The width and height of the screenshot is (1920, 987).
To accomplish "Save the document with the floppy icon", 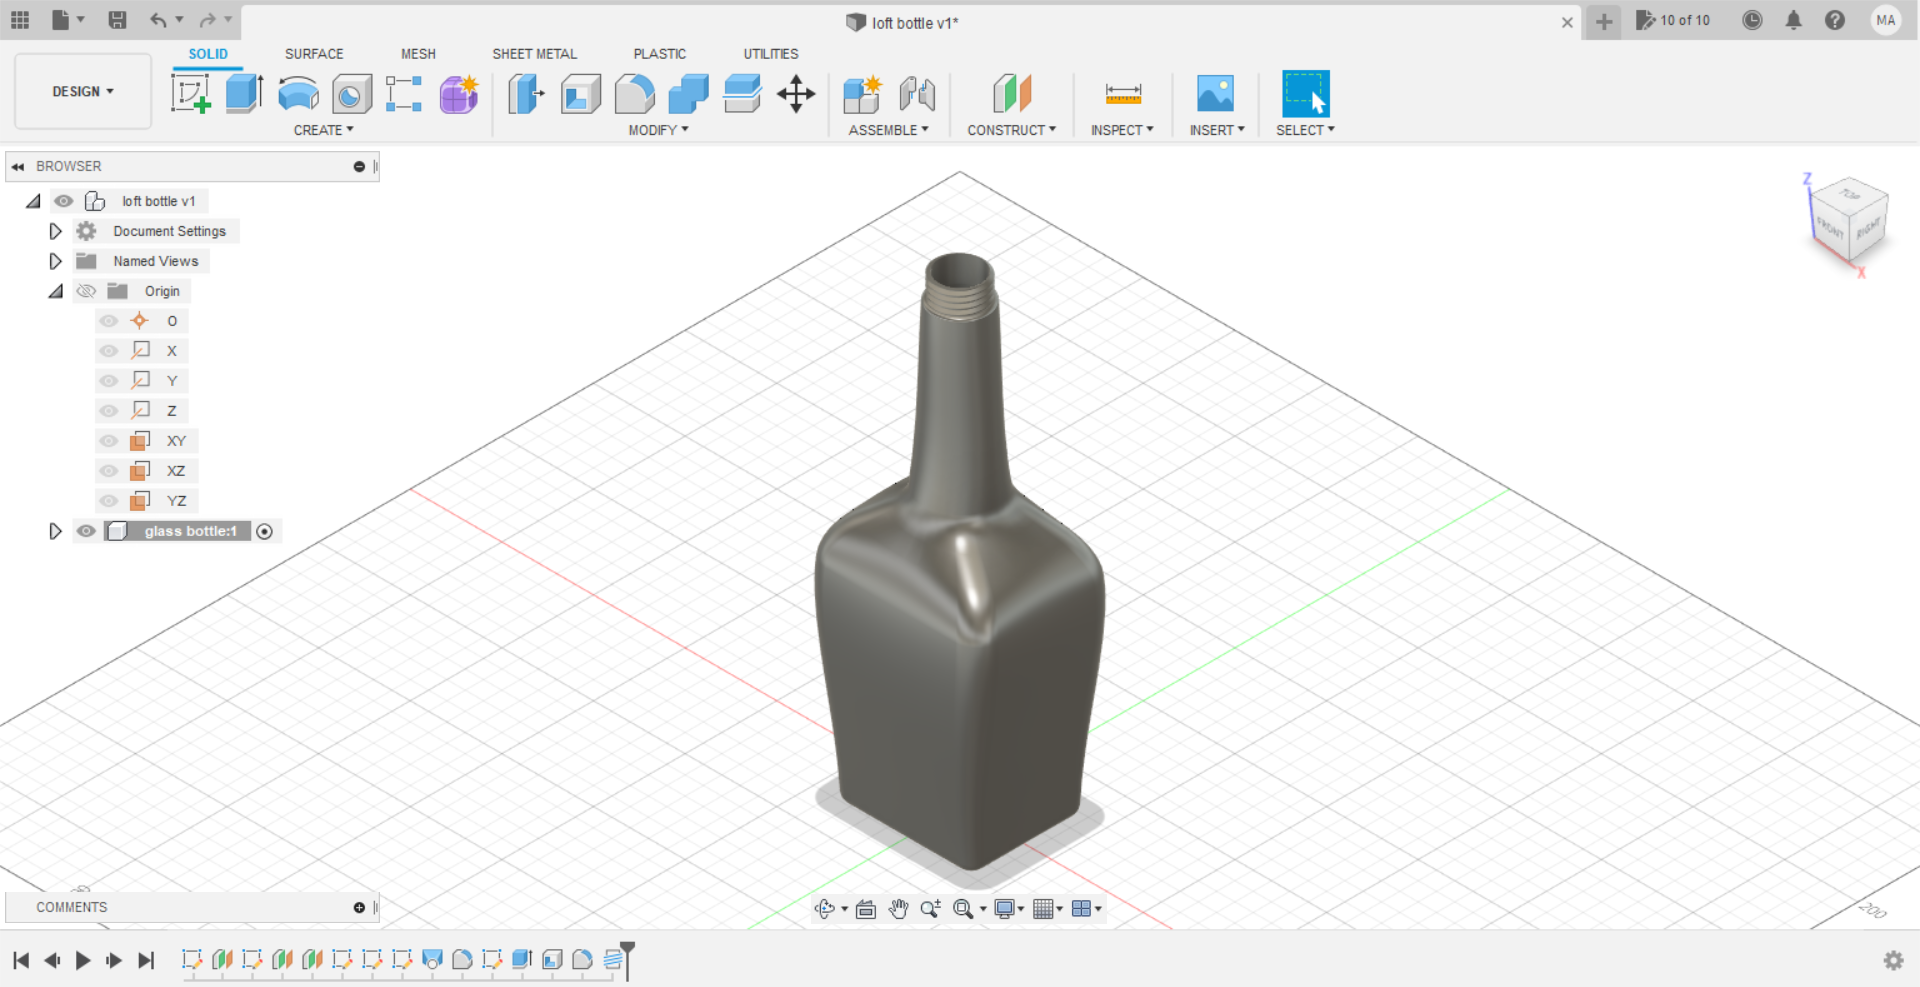I will 117,20.
